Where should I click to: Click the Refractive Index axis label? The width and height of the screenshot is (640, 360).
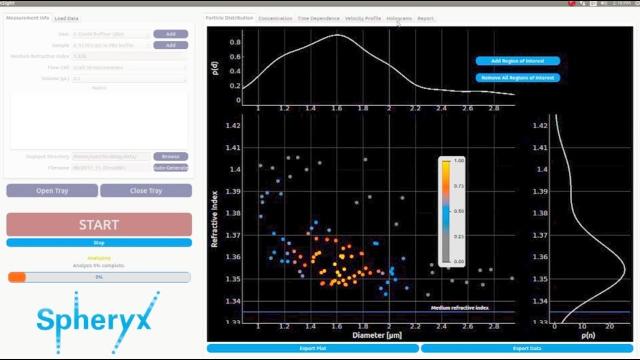[x=214, y=219]
